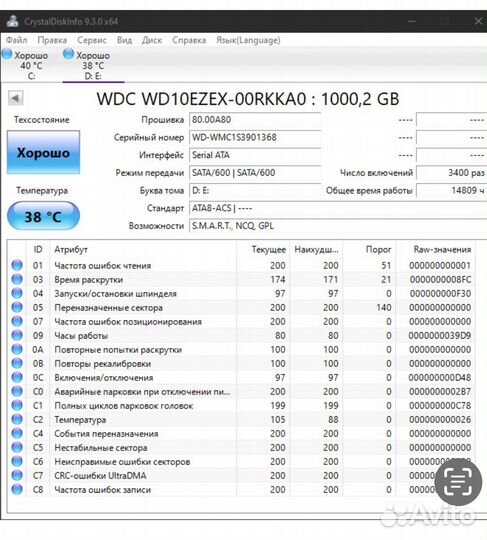Click status icon for Время раскрутки row

tap(17, 279)
